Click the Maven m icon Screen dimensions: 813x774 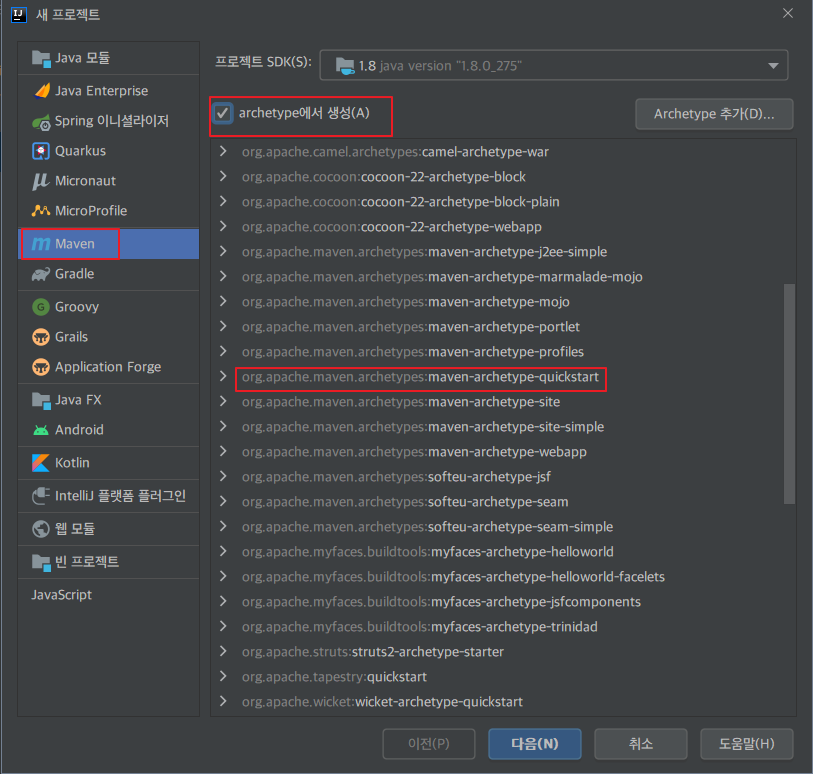tap(41, 244)
